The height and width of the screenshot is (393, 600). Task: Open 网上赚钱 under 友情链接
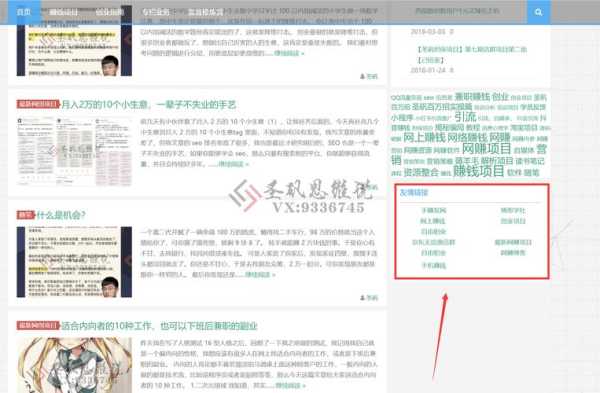point(433,221)
